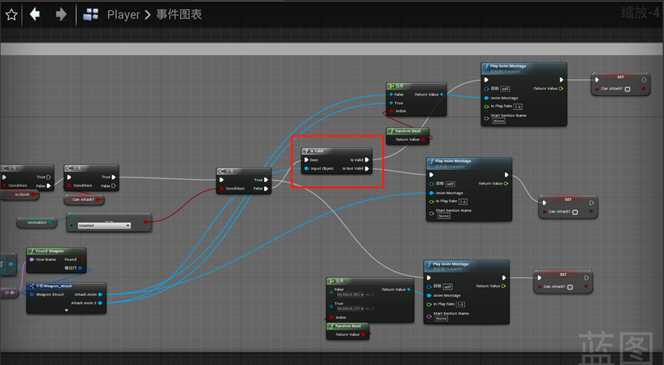Click the Weapon Struct input pin

point(32,294)
